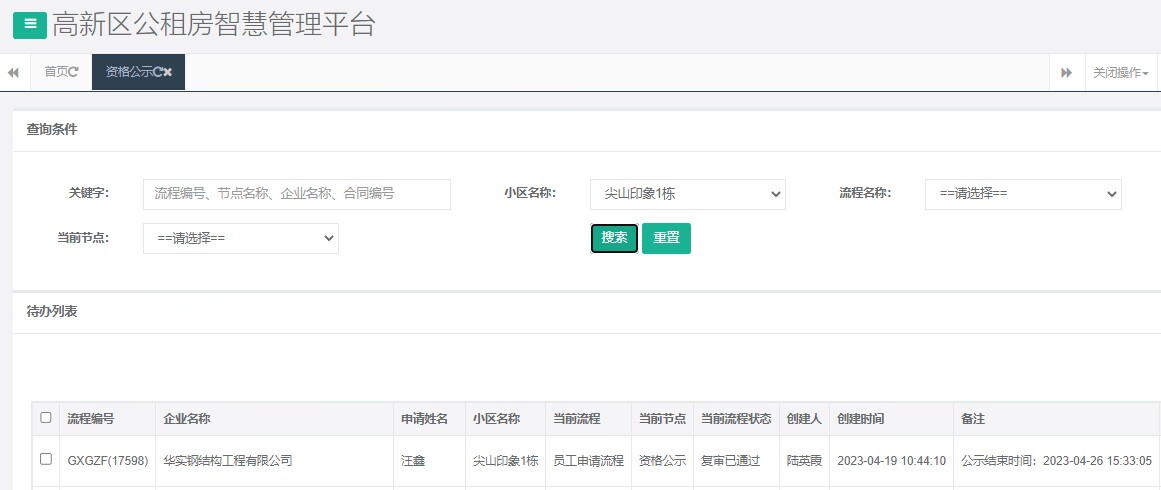The height and width of the screenshot is (490, 1161).
Task: Expand the 当前节点 select dropdown
Action: 241,238
